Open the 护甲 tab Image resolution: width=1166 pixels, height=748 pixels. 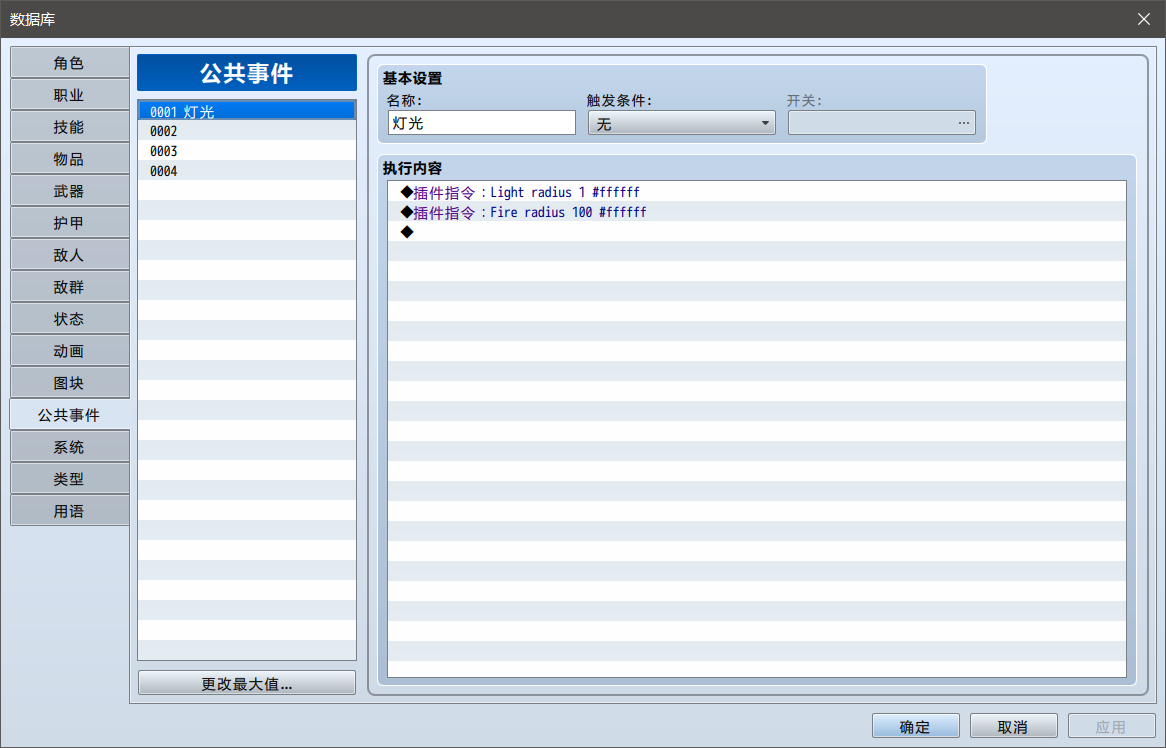(x=69, y=223)
